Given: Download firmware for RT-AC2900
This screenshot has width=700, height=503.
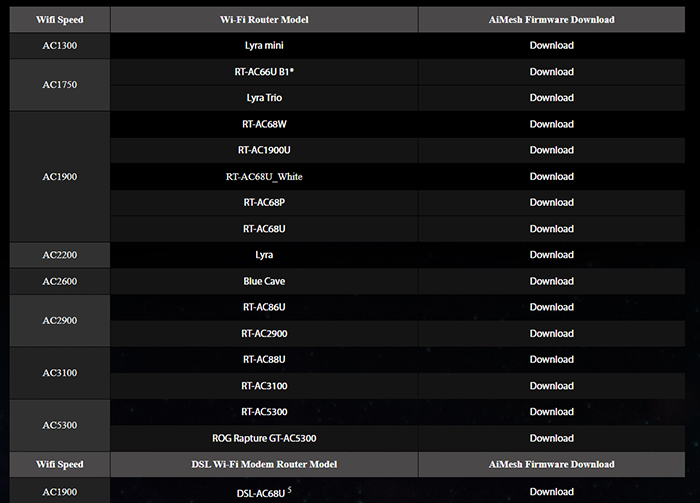Looking at the screenshot, I should pos(551,333).
